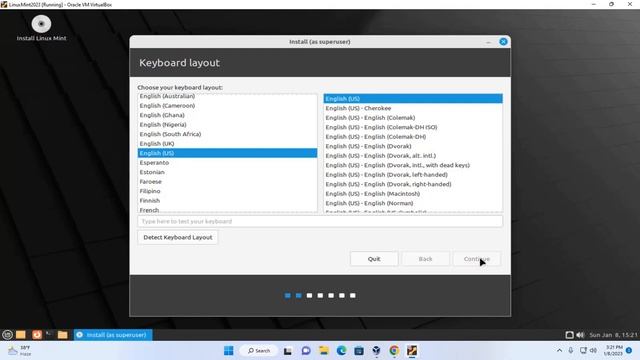Select English (Cameroon) layout
Screen dimensions: 640x360
(x=227, y=106)
